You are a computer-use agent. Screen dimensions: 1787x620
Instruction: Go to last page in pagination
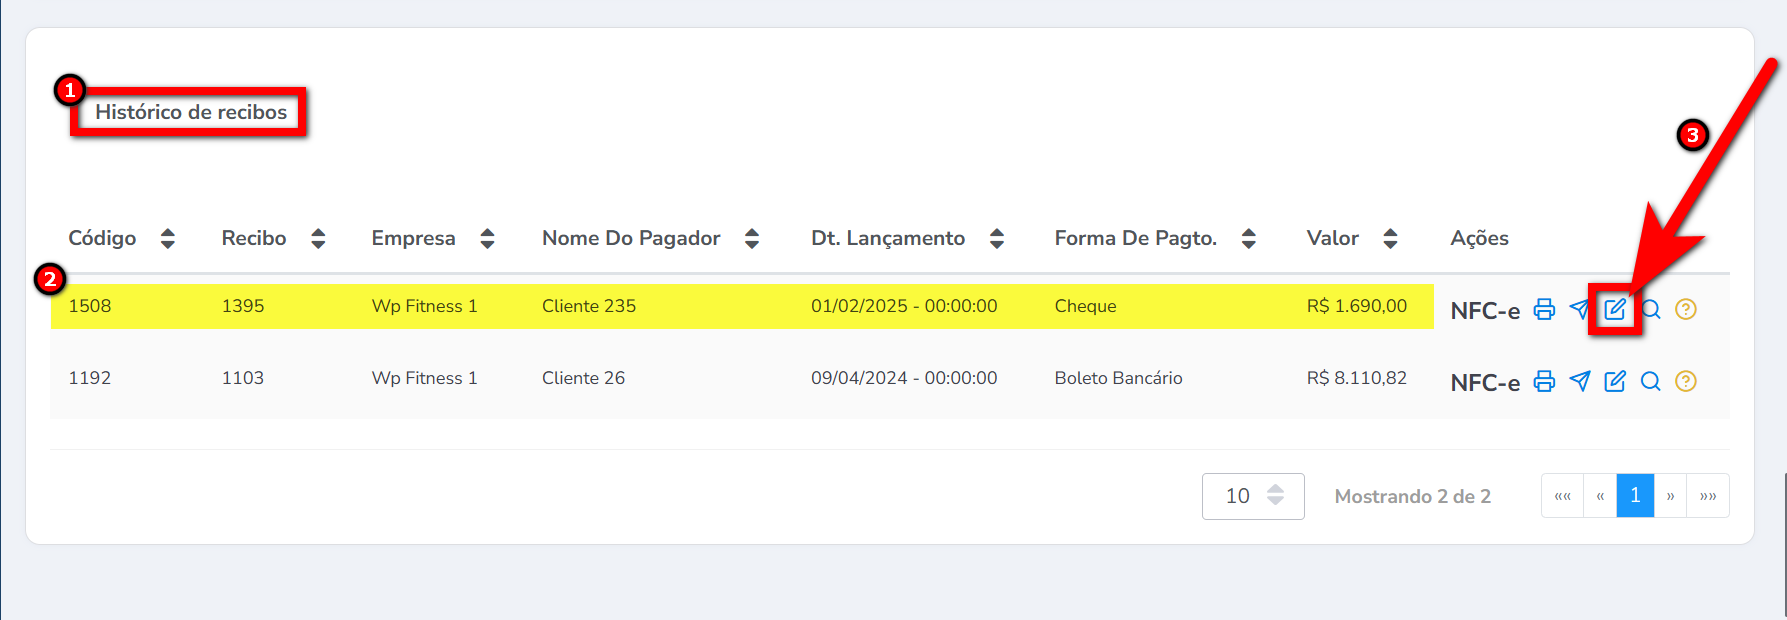click(1708, 496)
